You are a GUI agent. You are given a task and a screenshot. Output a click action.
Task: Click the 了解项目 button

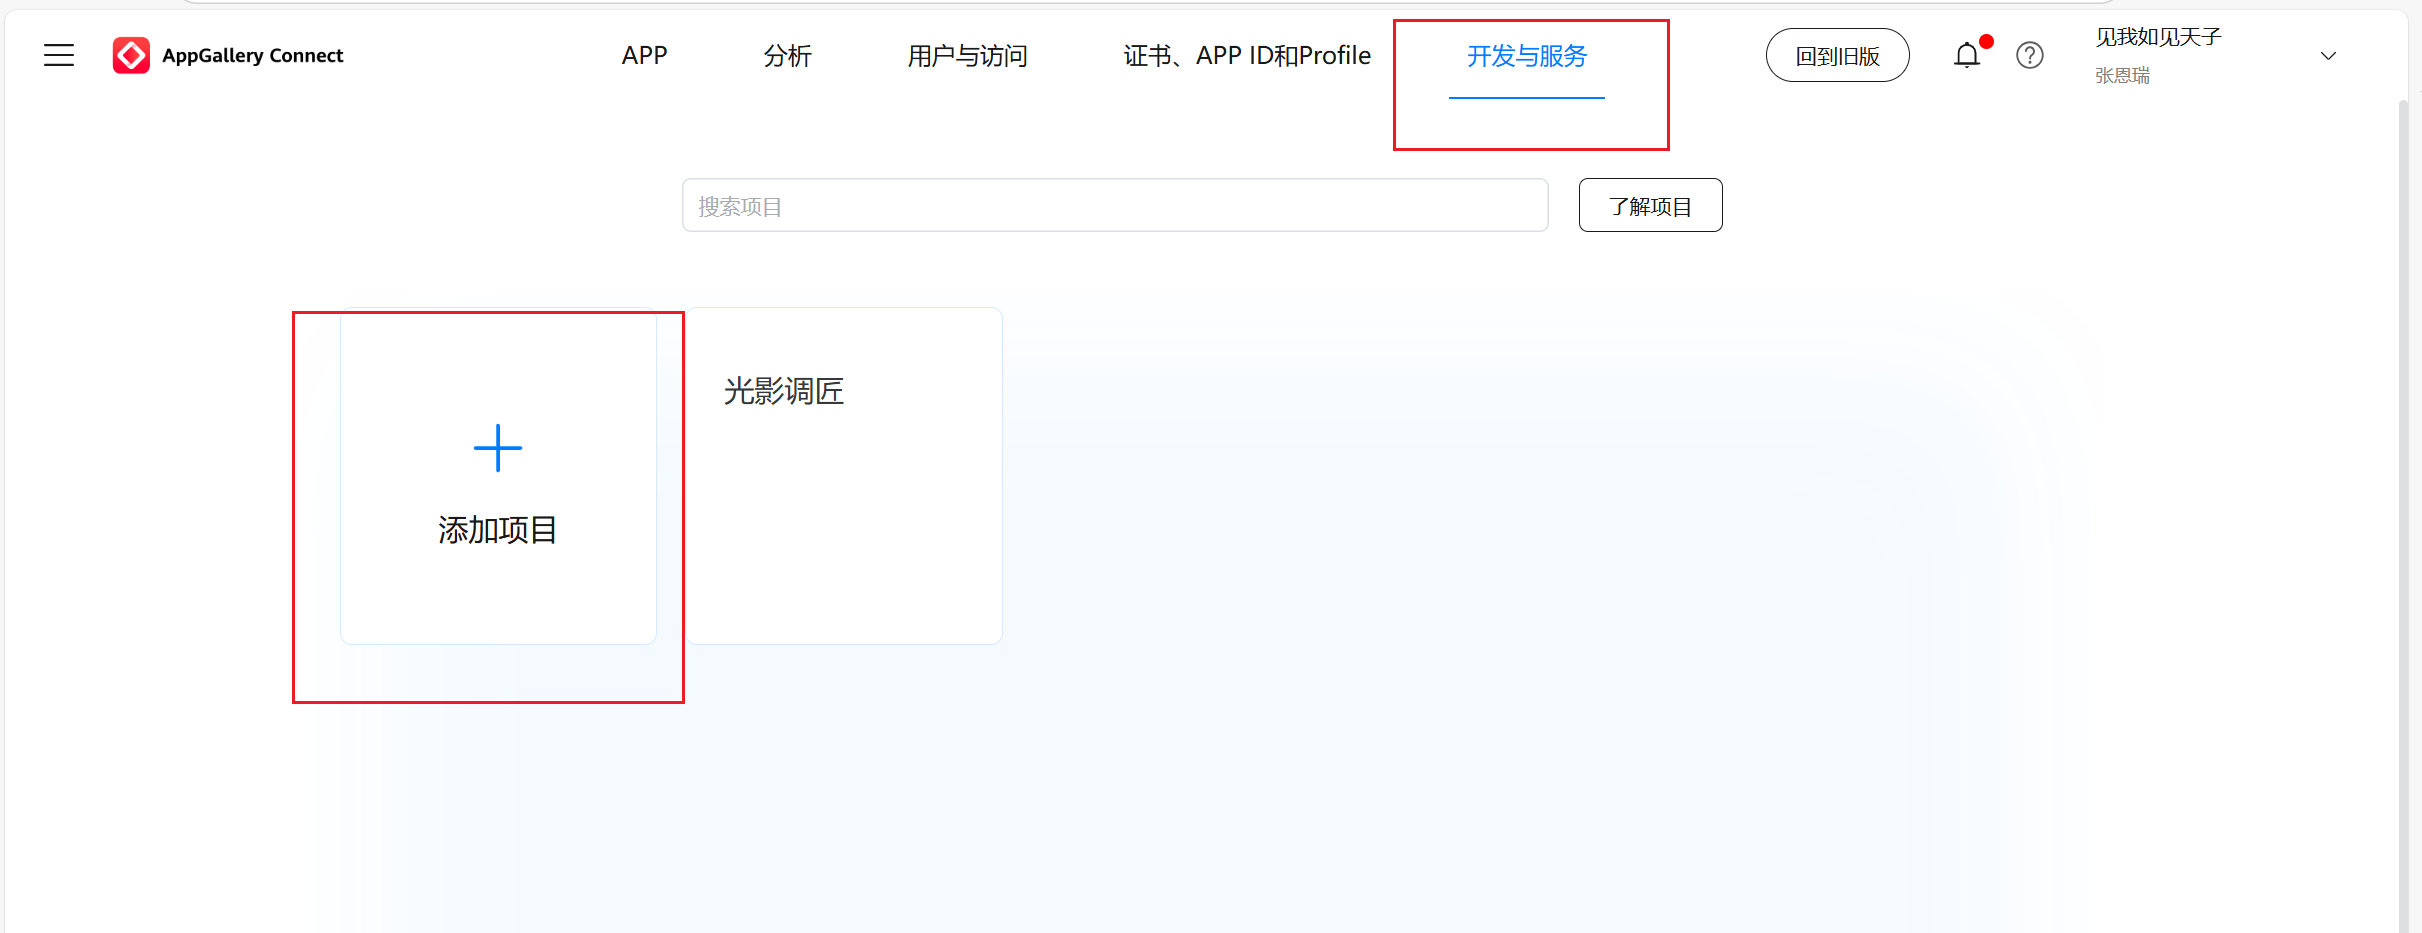point(1651,206)
